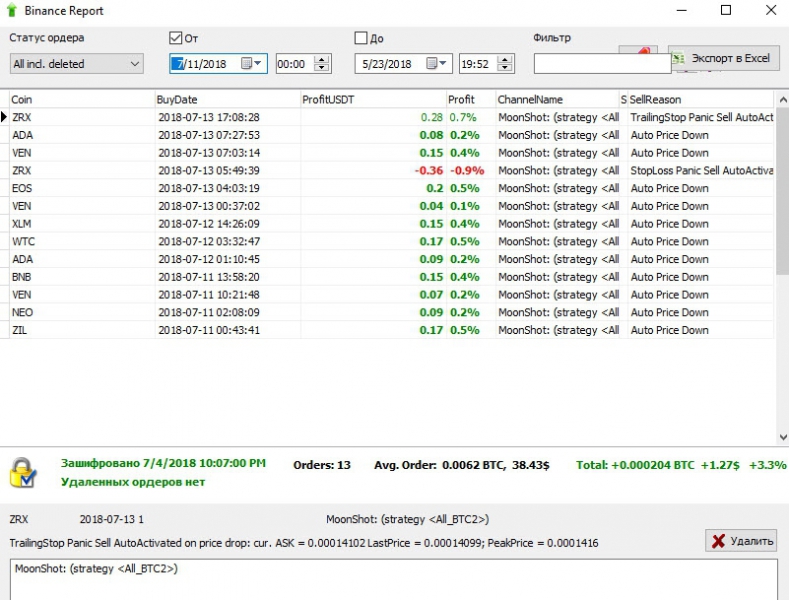Click the Orders: 13 summary text
The height and width of the screenshot is (600, 789).
click(x=322, y=465)
